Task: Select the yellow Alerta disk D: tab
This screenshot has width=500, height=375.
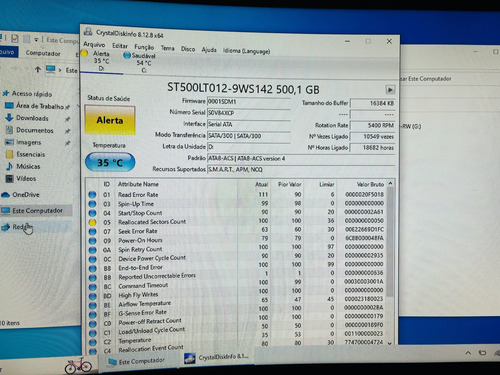Action: point(101,61)
